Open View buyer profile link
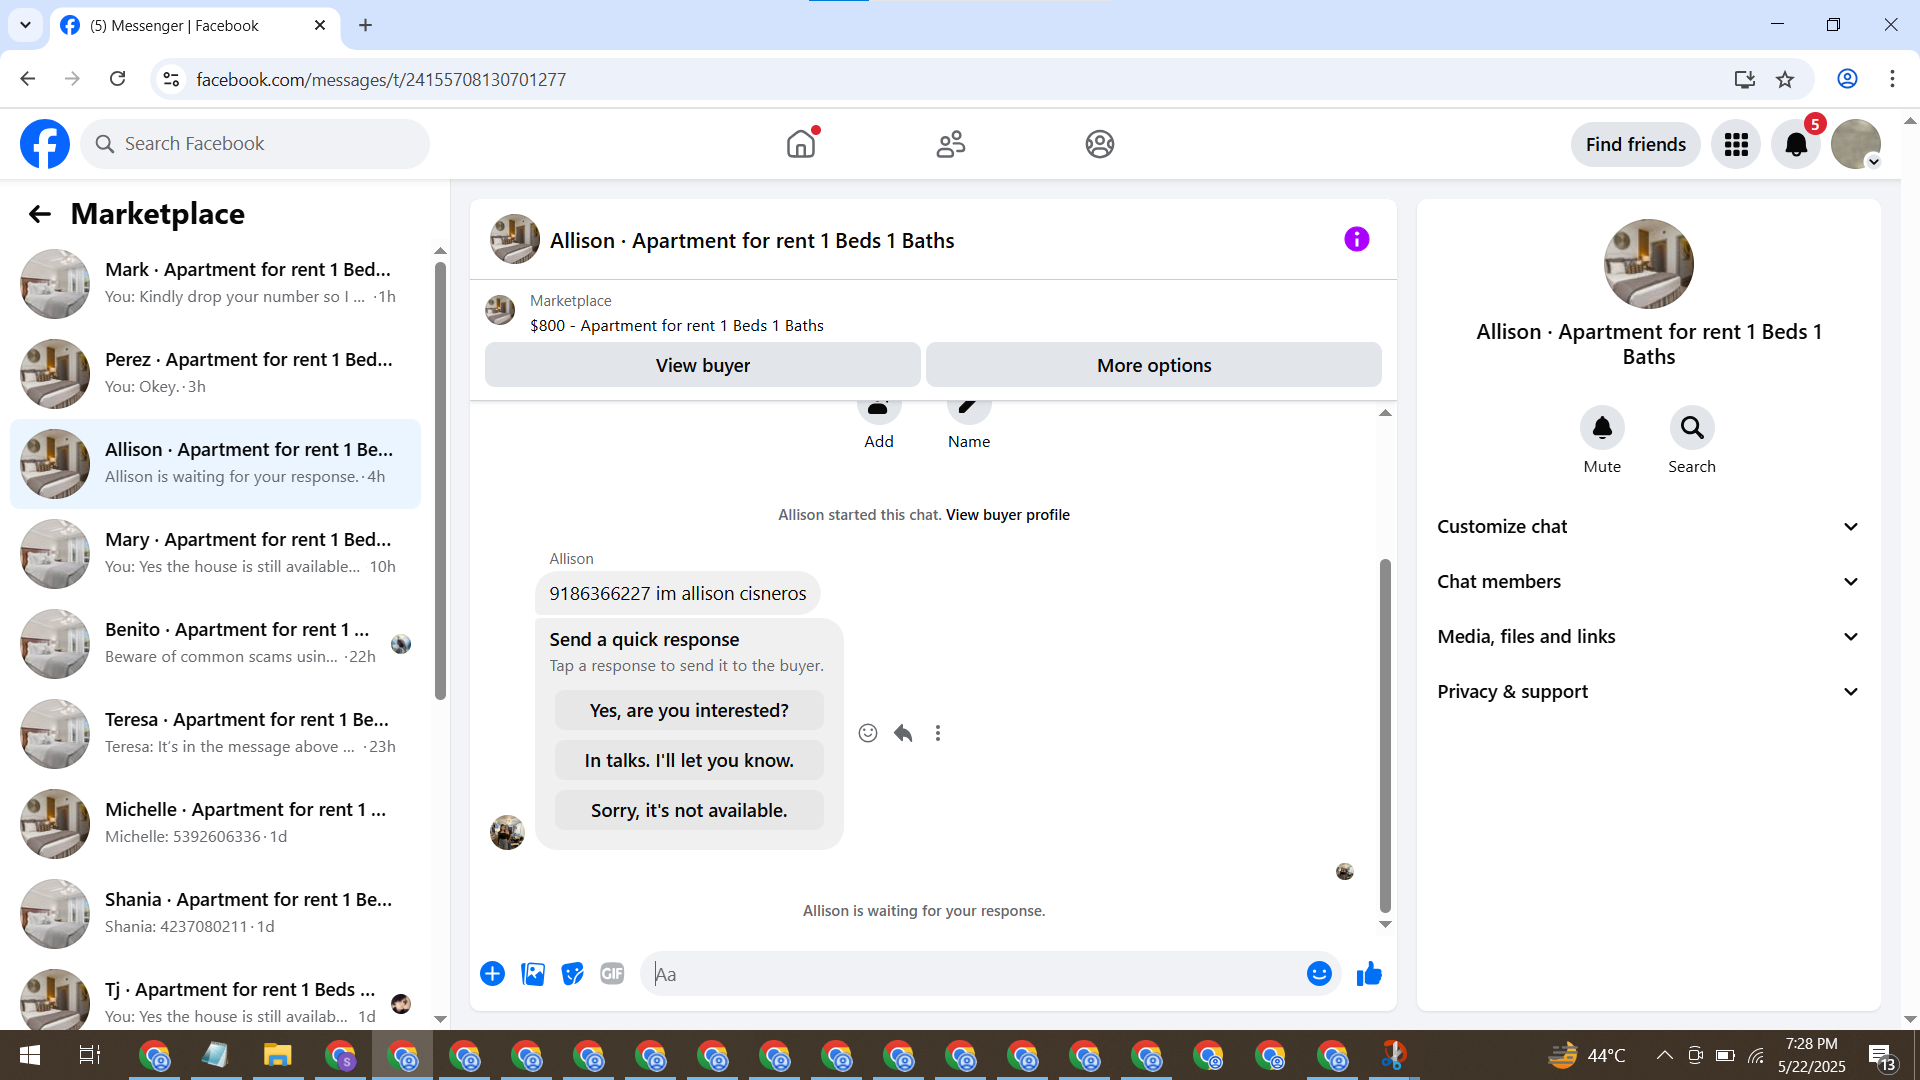The width and height of the screenshot is (1920, 1080). tap(1008, 515)
